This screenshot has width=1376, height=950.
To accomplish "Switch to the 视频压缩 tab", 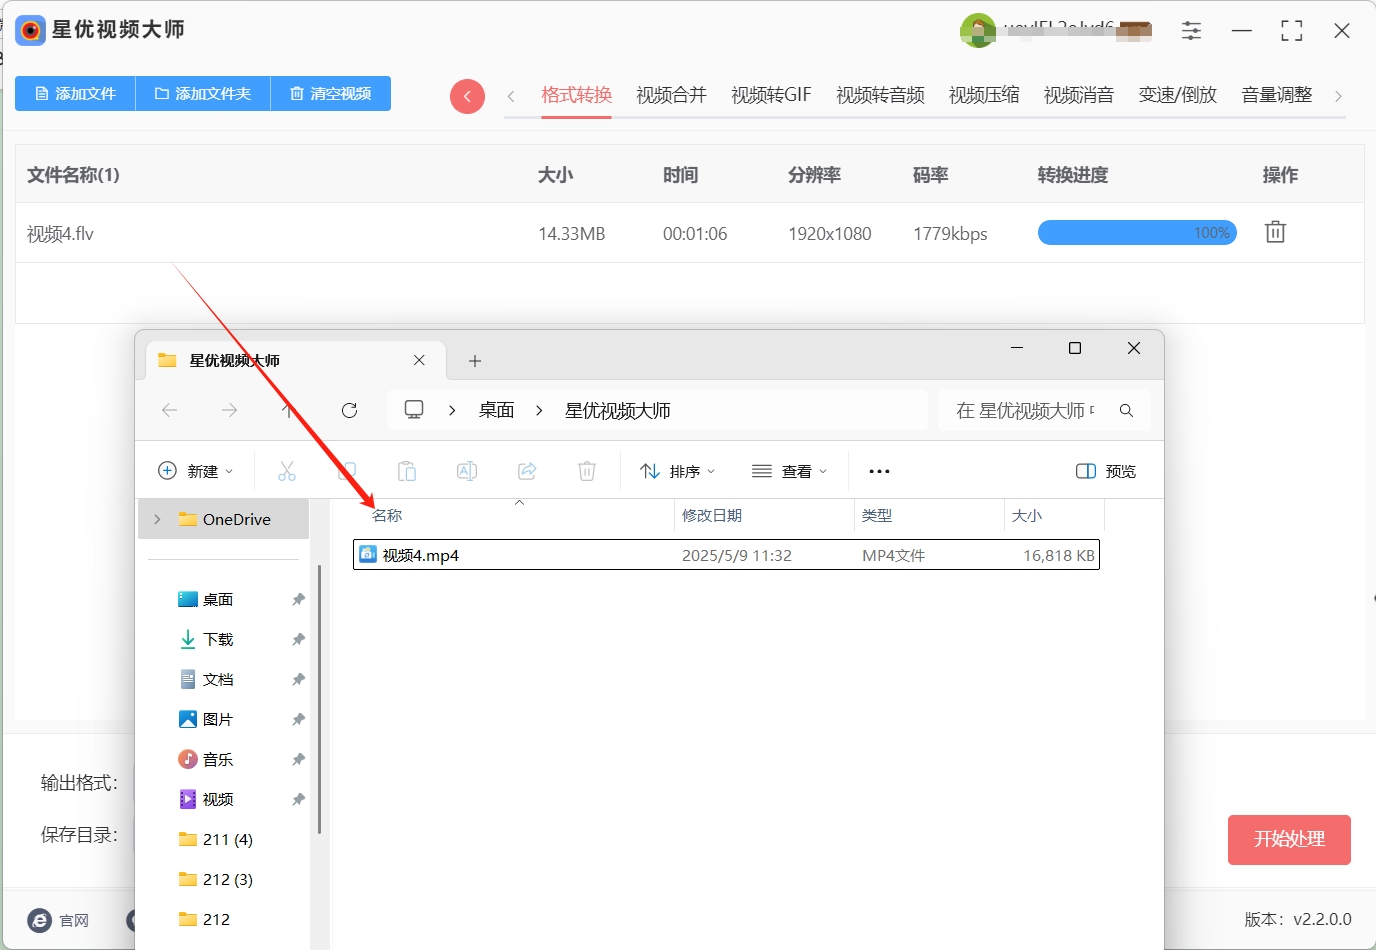I will click(984, 95).
